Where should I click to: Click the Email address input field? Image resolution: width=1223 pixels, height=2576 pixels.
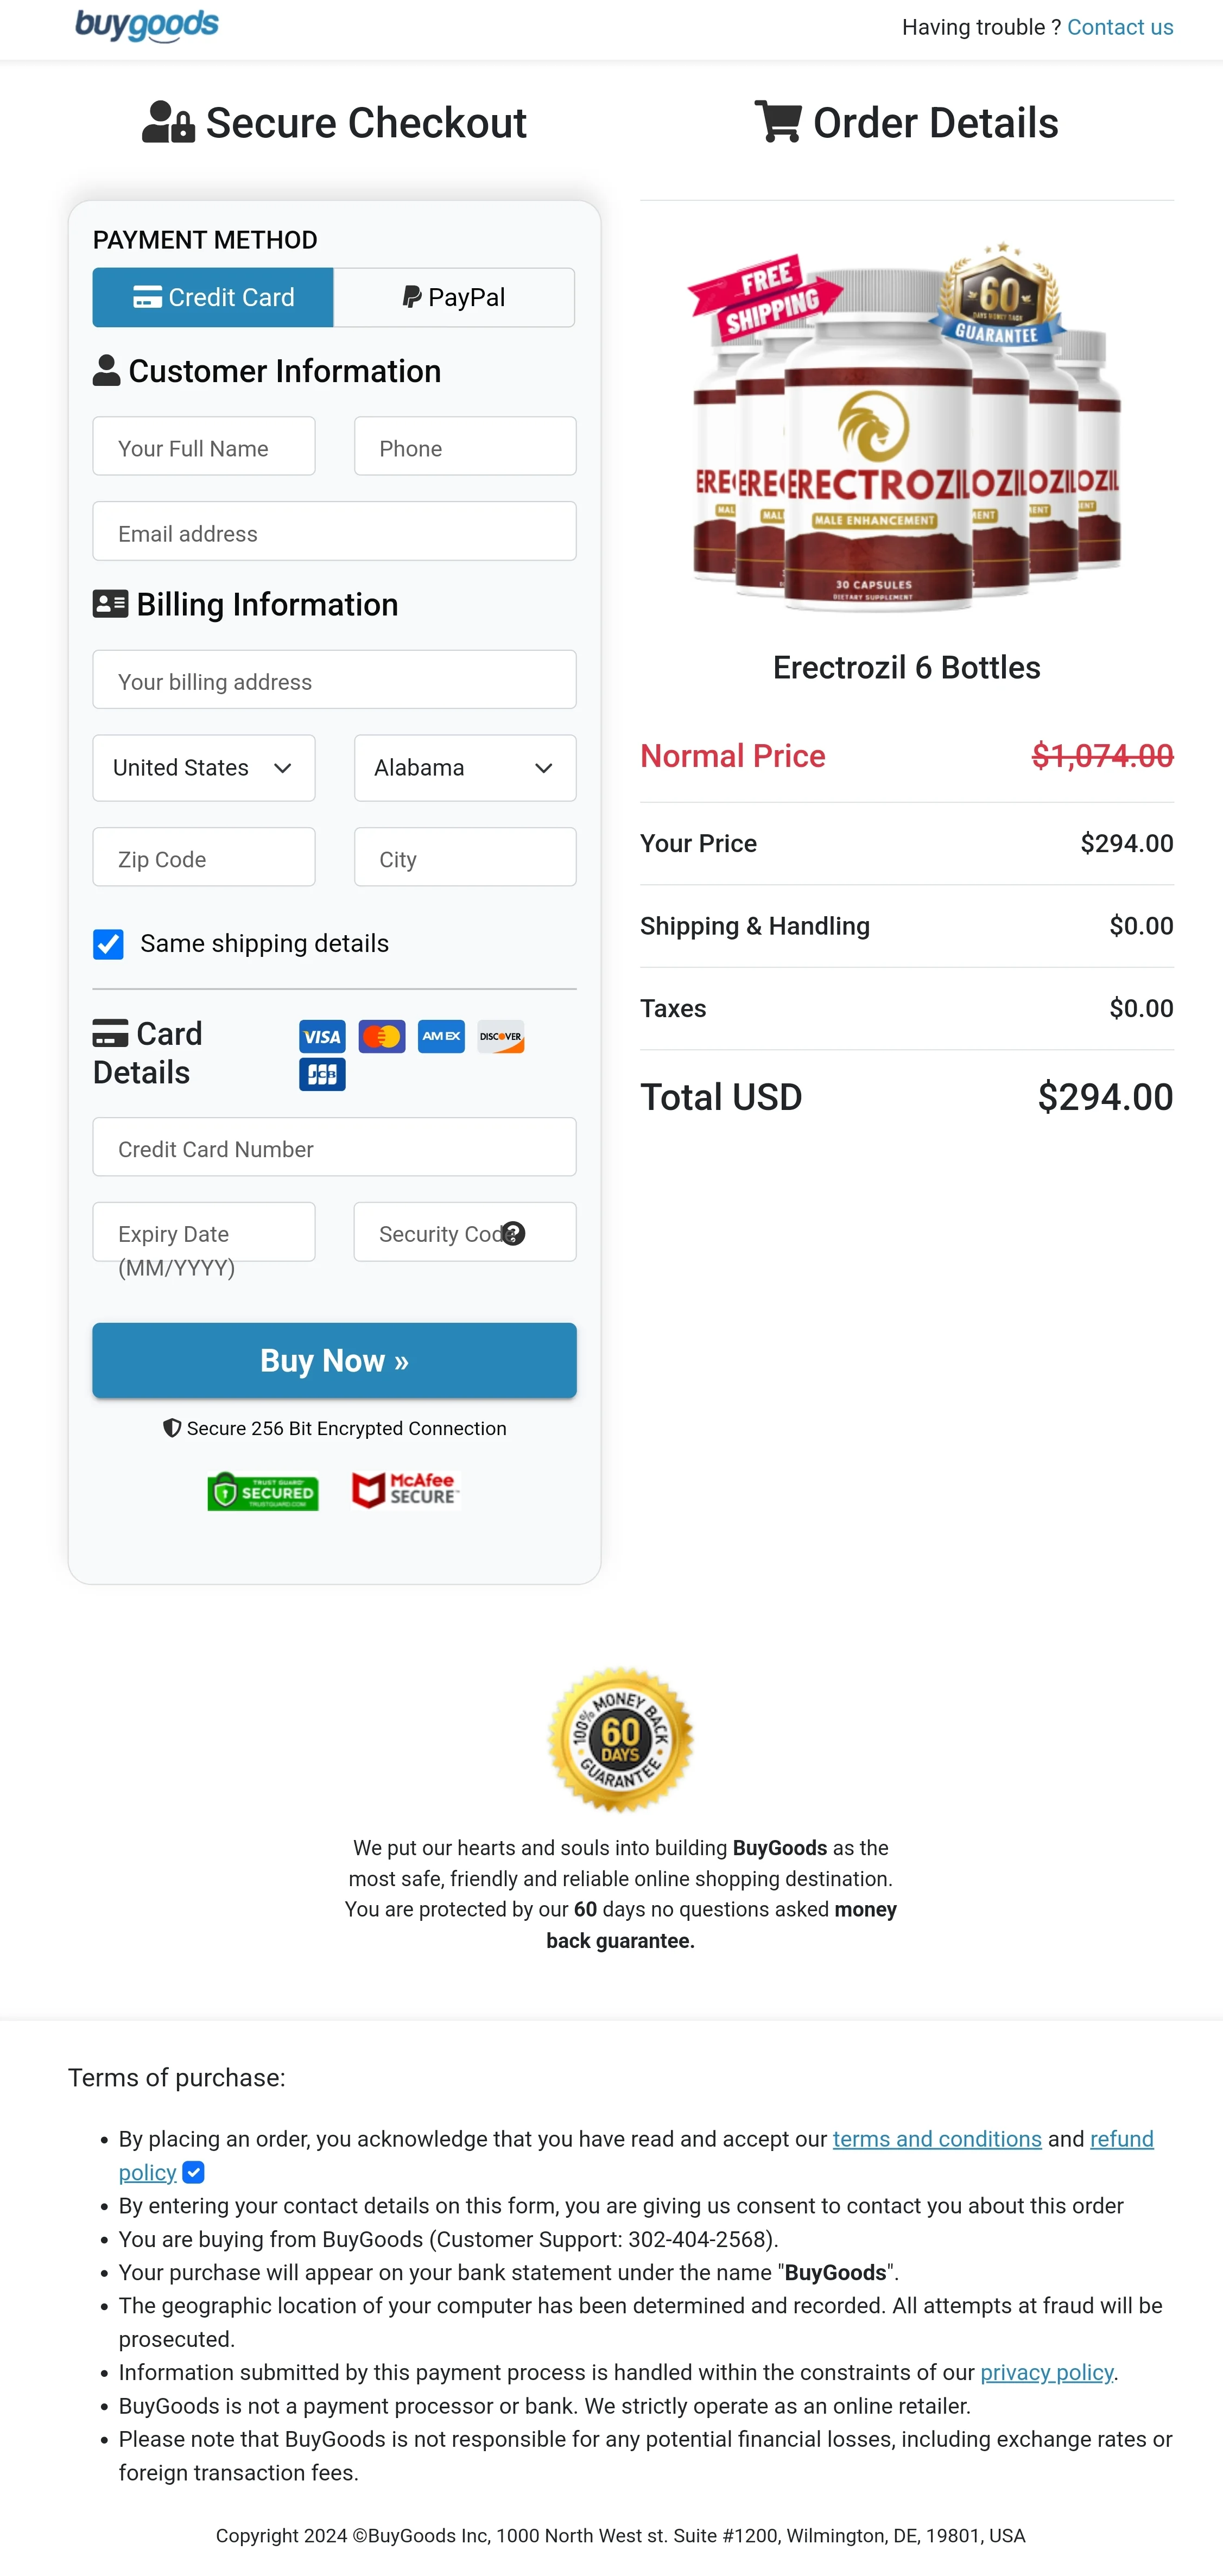pos(334,532)
